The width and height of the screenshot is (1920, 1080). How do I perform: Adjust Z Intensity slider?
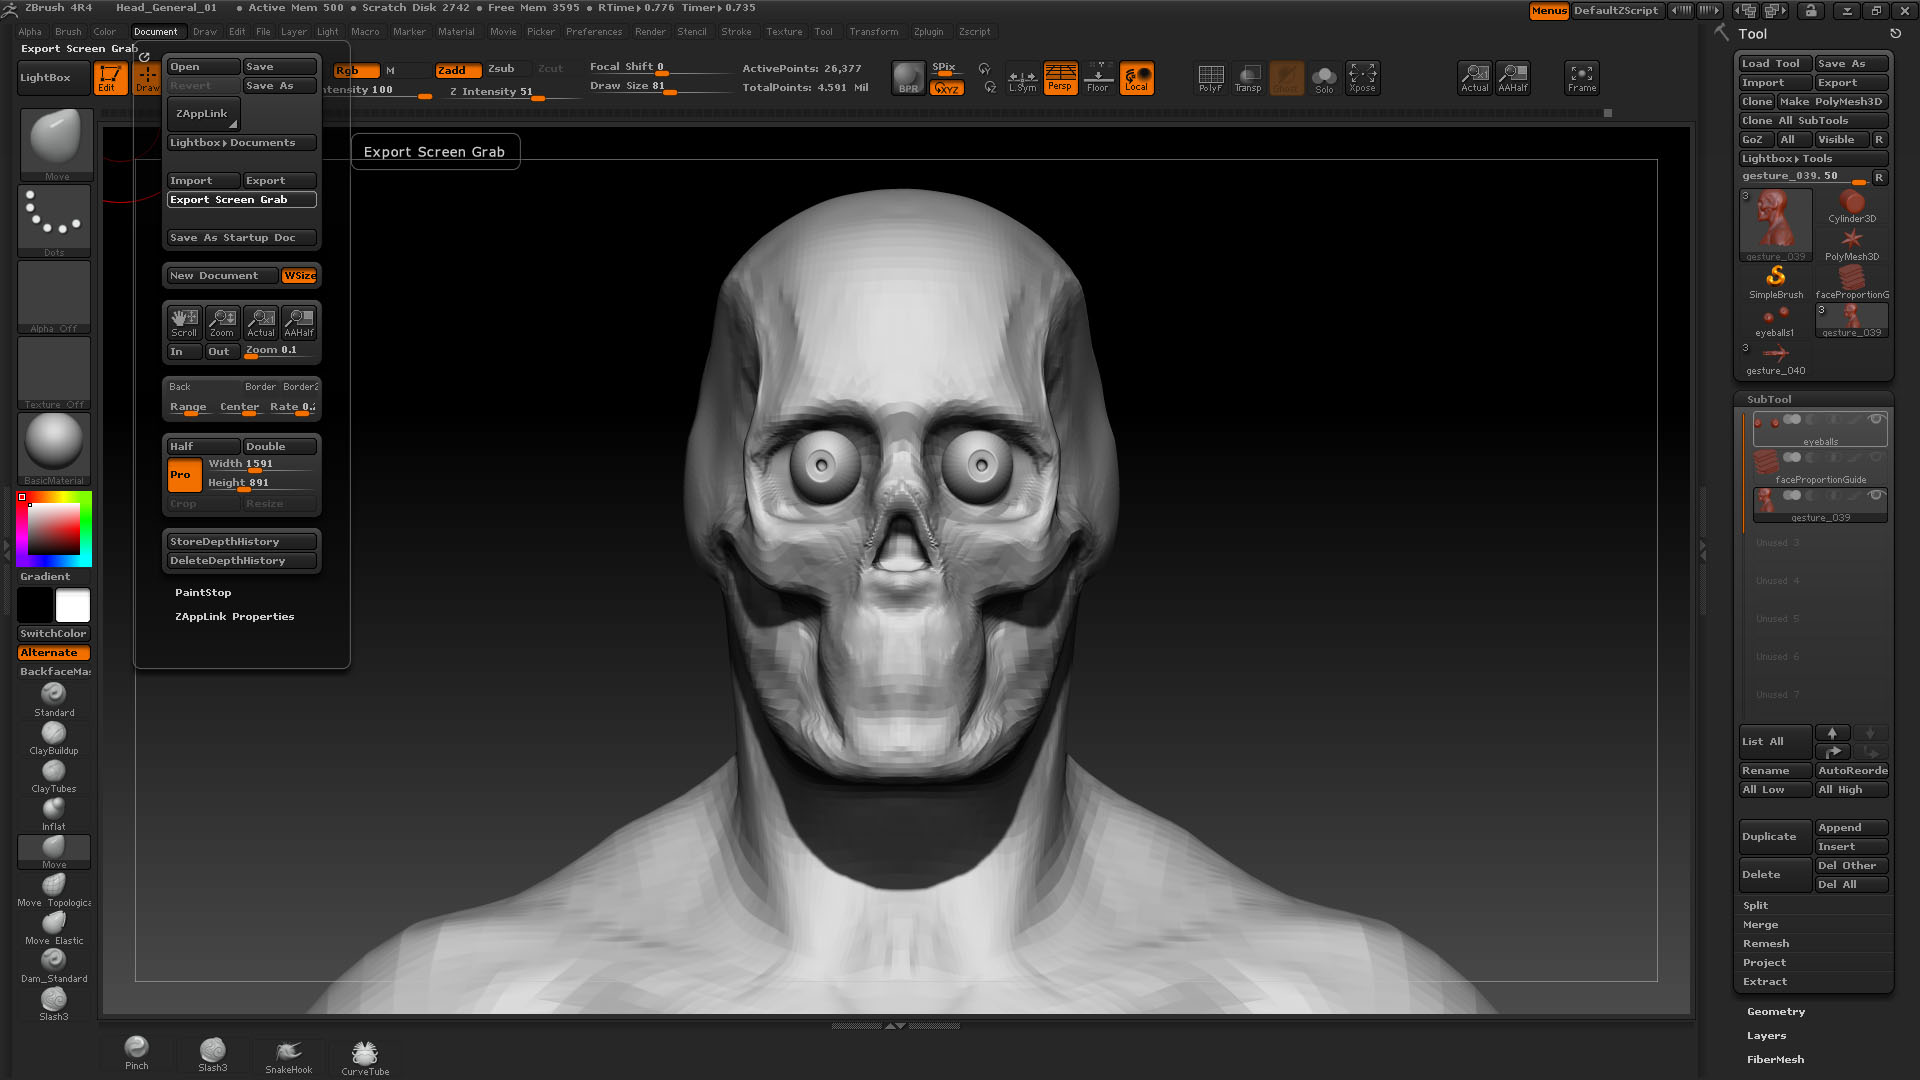[x=512, y=92]
